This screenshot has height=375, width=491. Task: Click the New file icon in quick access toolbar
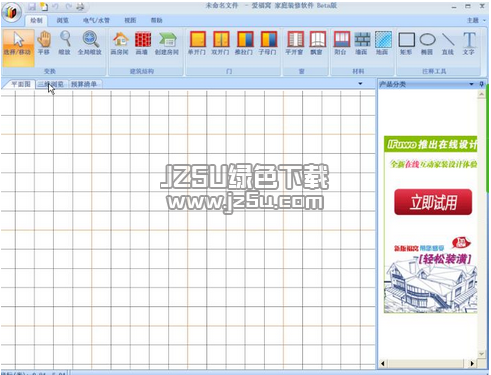[44, 6]
